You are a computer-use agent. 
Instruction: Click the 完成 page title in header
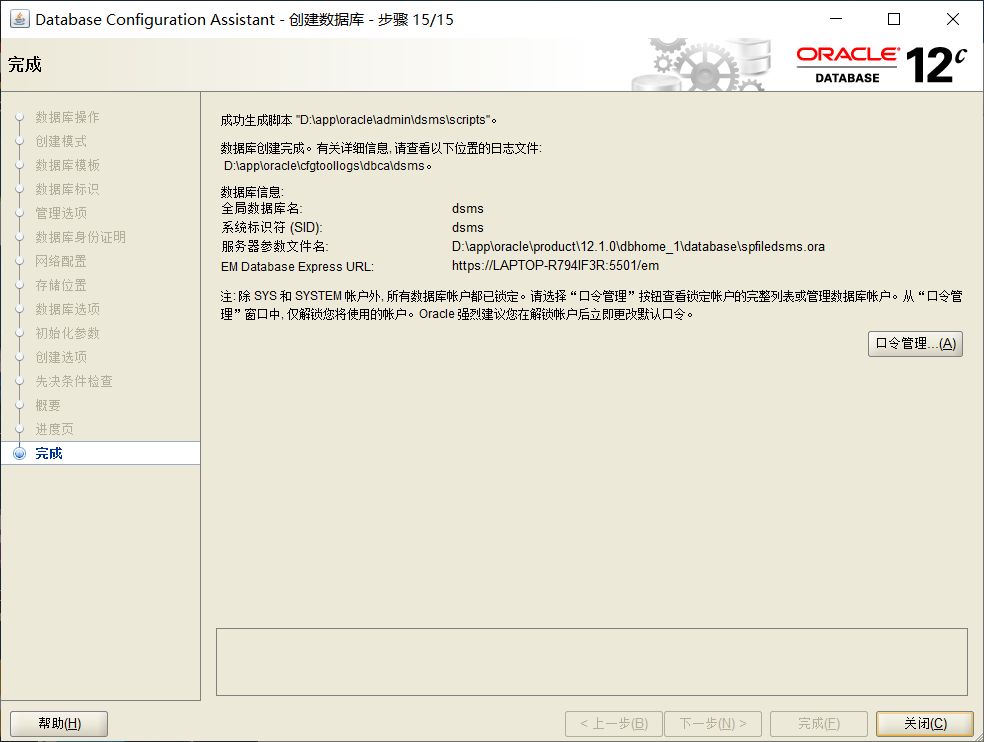(25, 65)
